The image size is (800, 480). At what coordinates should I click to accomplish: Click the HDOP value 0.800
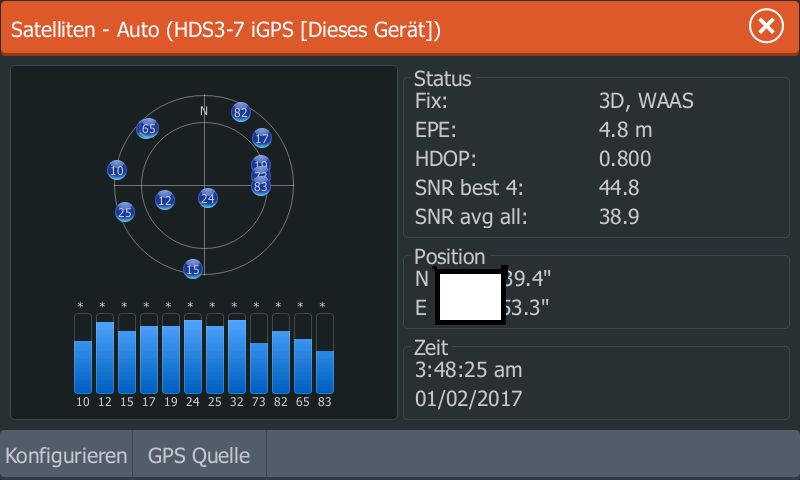(625, 159)
